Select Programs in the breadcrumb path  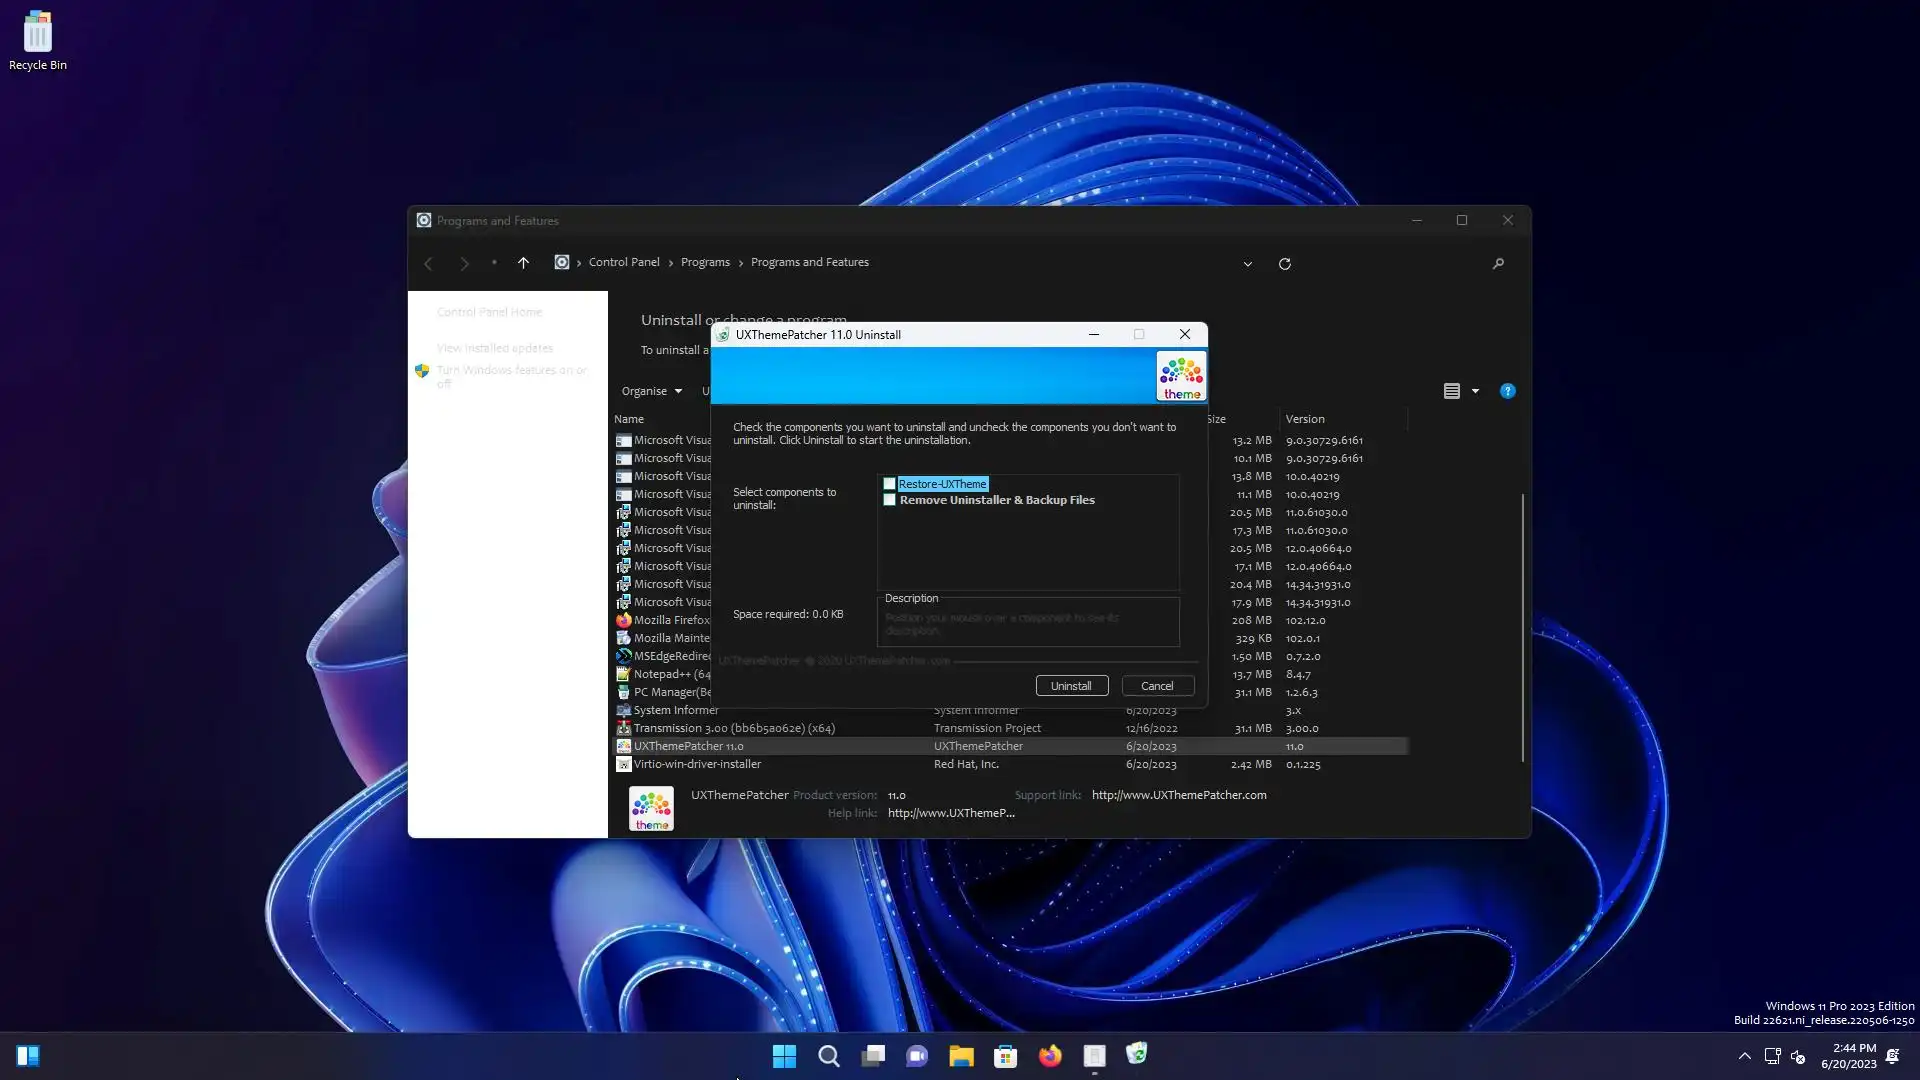705,262
